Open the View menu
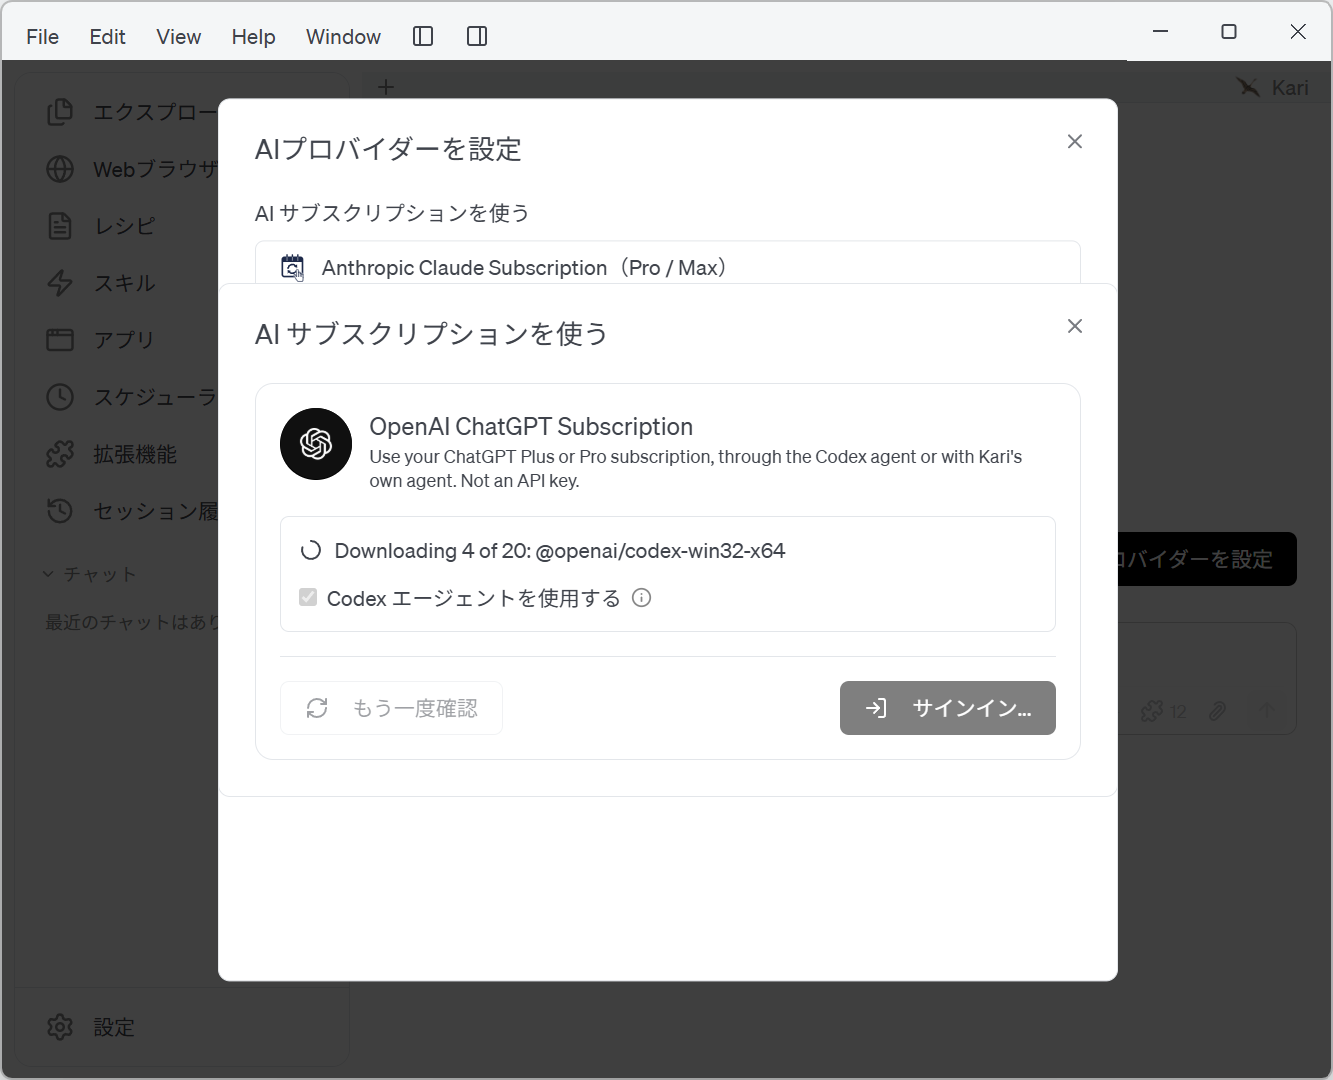The height and width of the screenshot is (1080, 1333). click(x=178, y=37)
